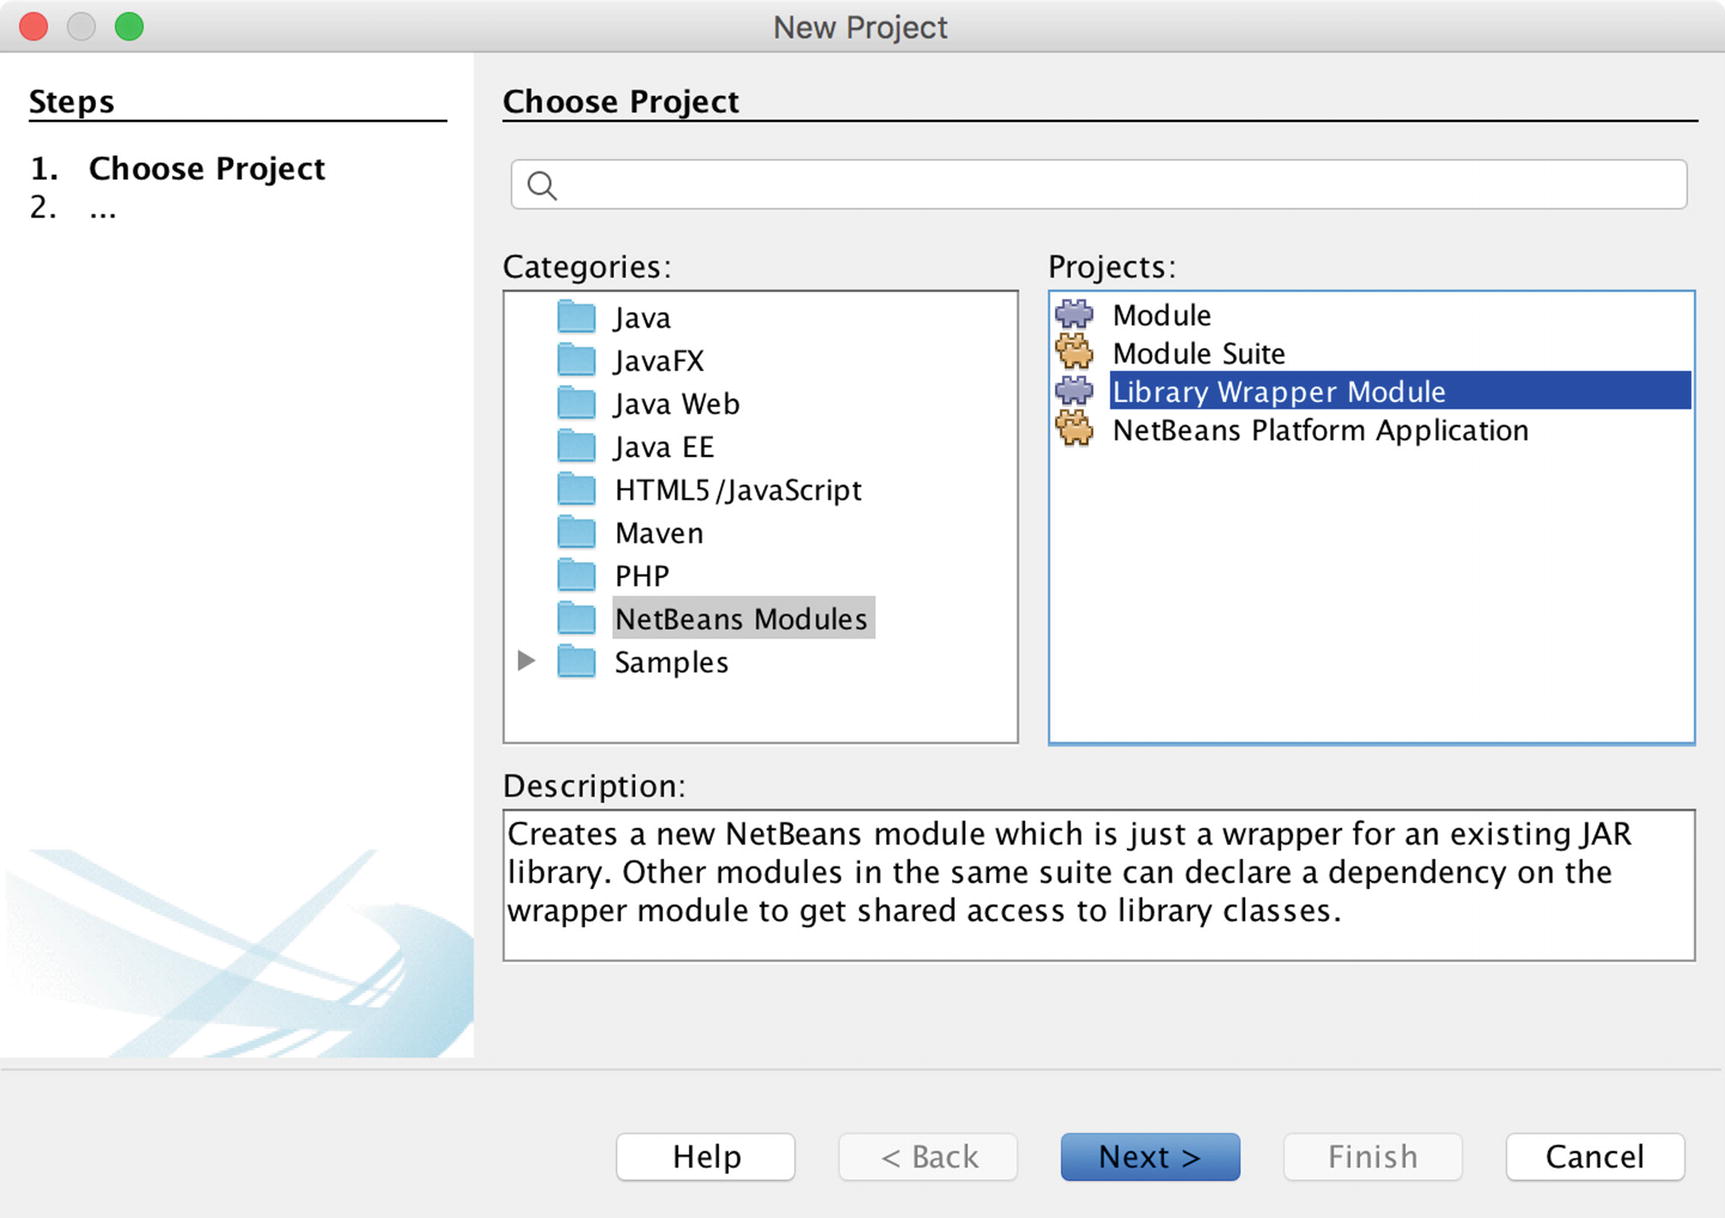Expand the Samples category tree node

click(526, 660)
